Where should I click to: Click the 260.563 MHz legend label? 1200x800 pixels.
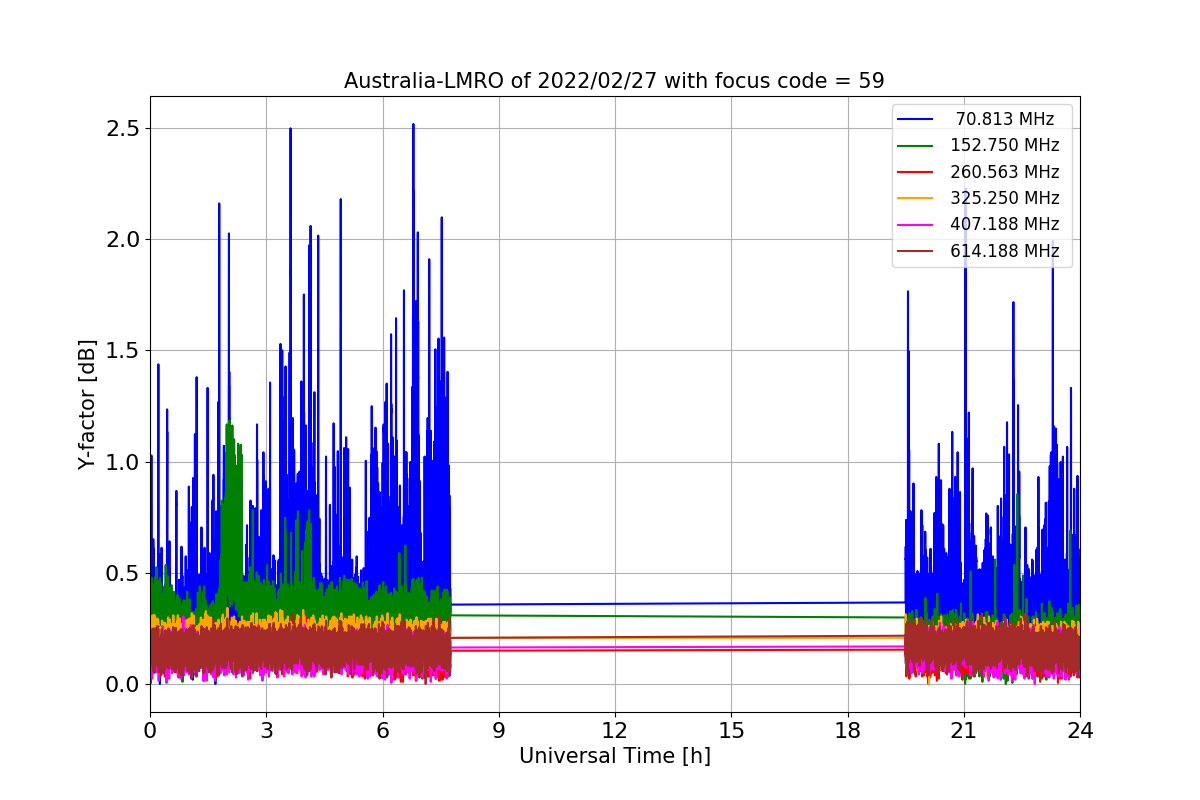pos(1005,172)
